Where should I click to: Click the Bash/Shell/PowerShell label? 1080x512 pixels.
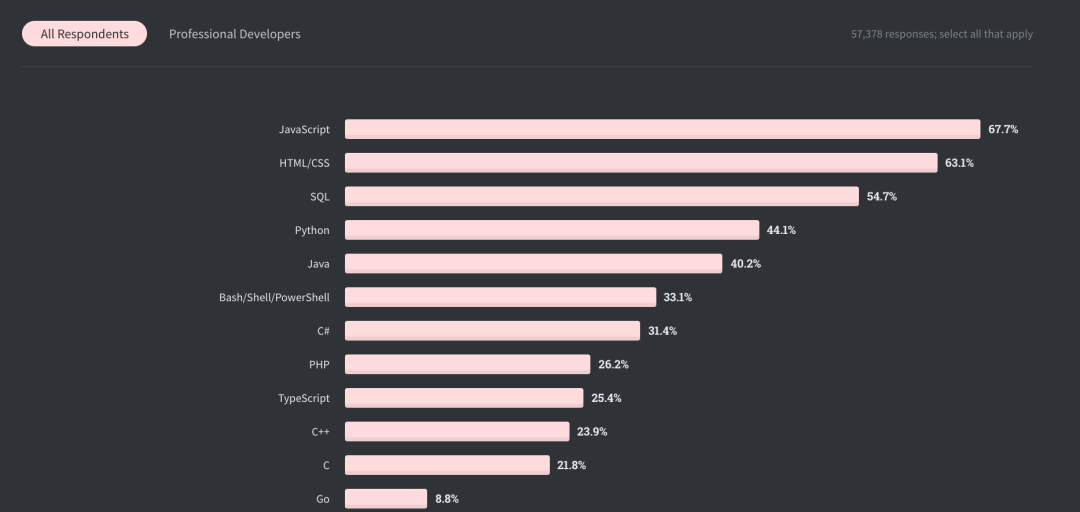click(274, 297)
